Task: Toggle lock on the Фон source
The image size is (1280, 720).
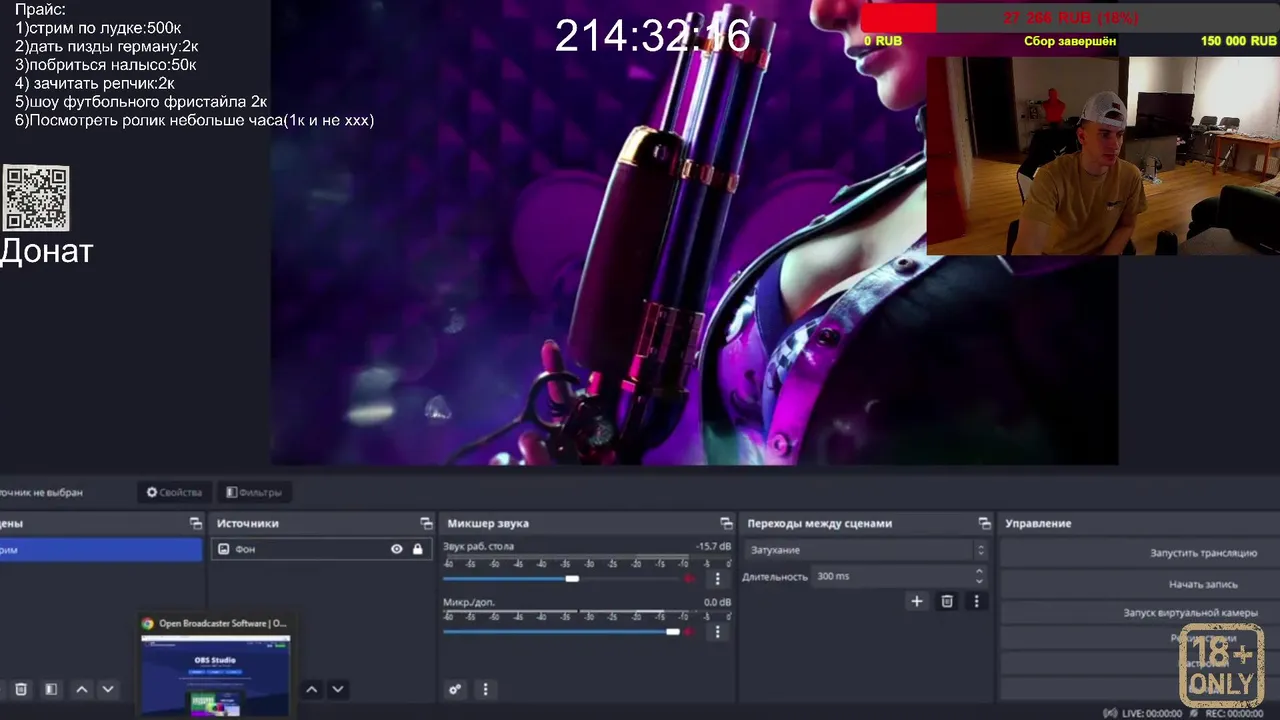Action: pos(418,549)
